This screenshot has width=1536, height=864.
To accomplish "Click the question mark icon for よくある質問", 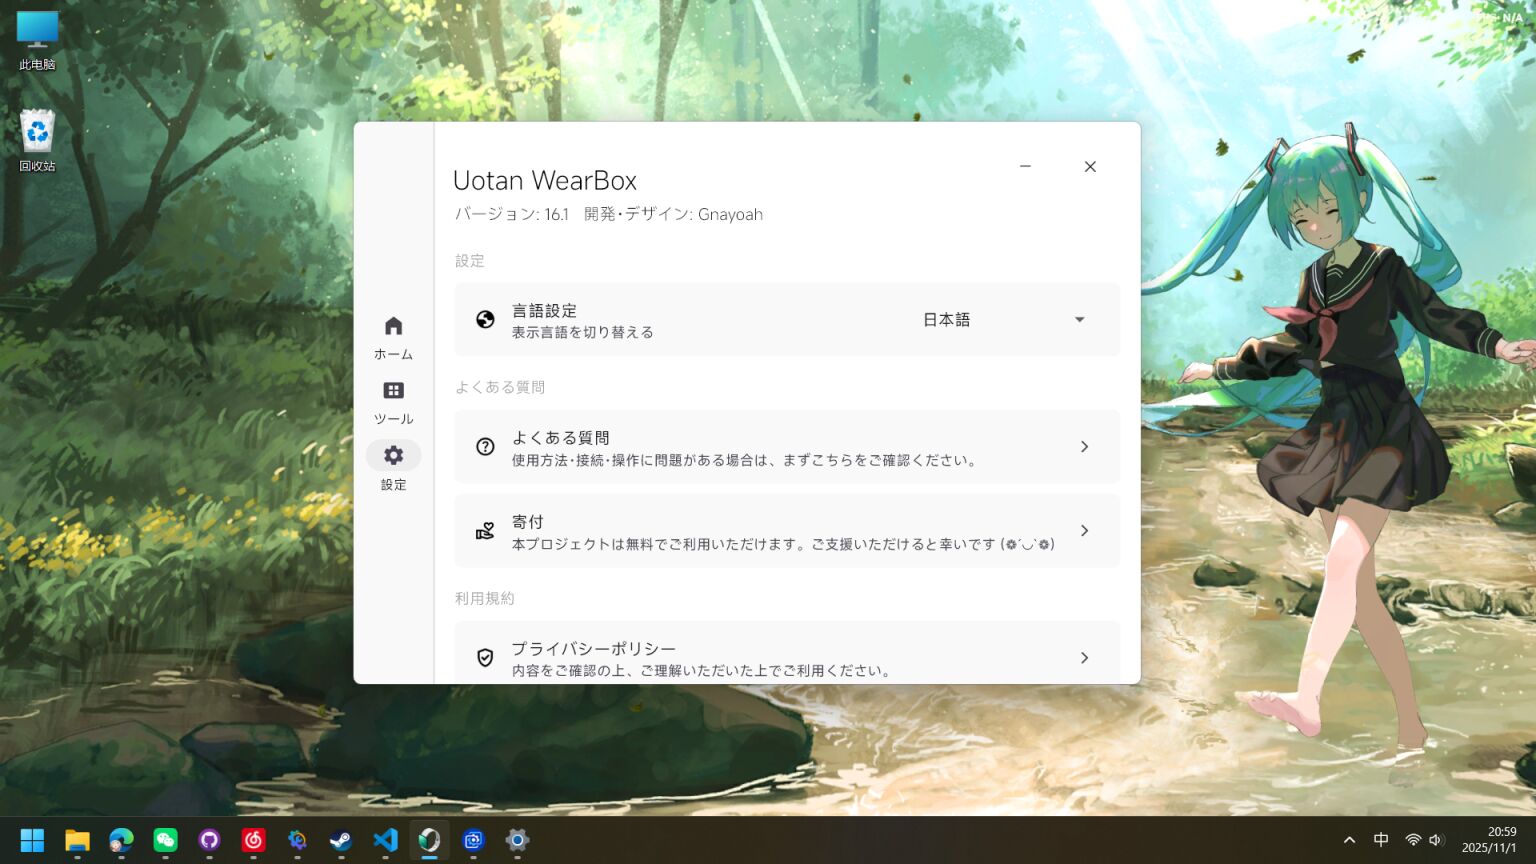I will pyautogui.click(x=485, y=447).
